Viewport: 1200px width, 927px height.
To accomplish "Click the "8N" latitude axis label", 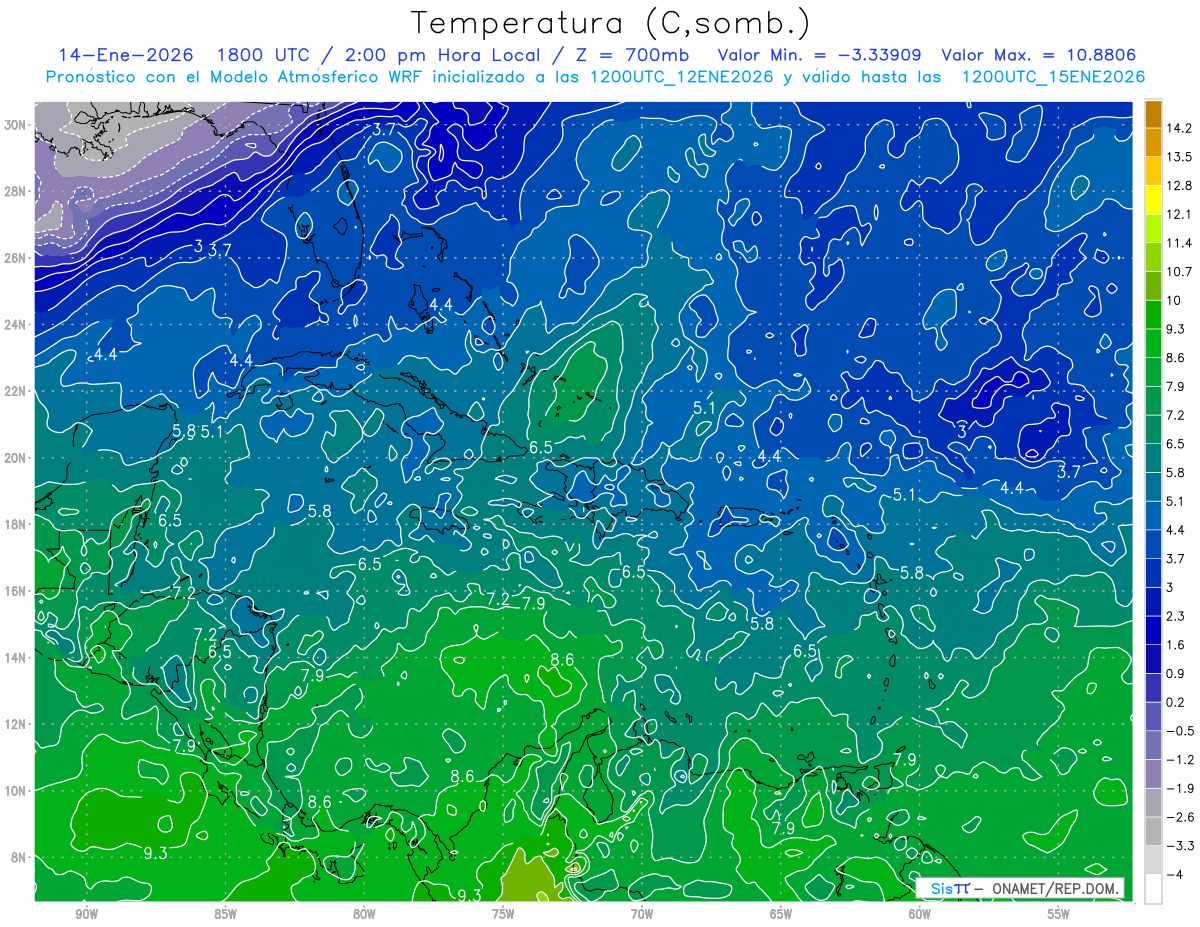I will 20,857.
